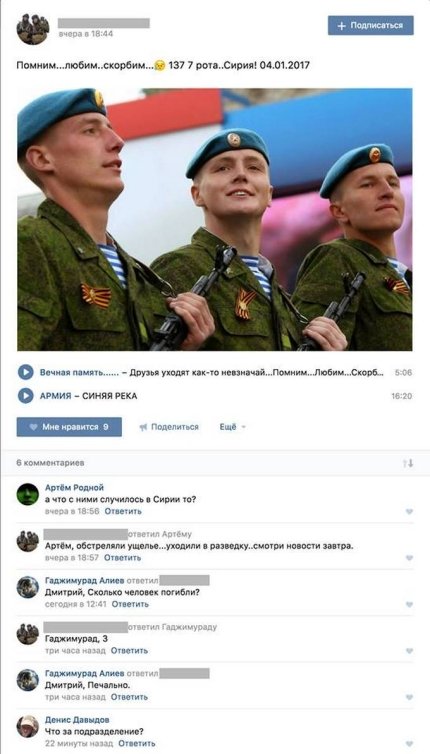430x754 pixels.
Task: Open Денис Давыдов's avatar thumbnail
Action: coord(27,726)
